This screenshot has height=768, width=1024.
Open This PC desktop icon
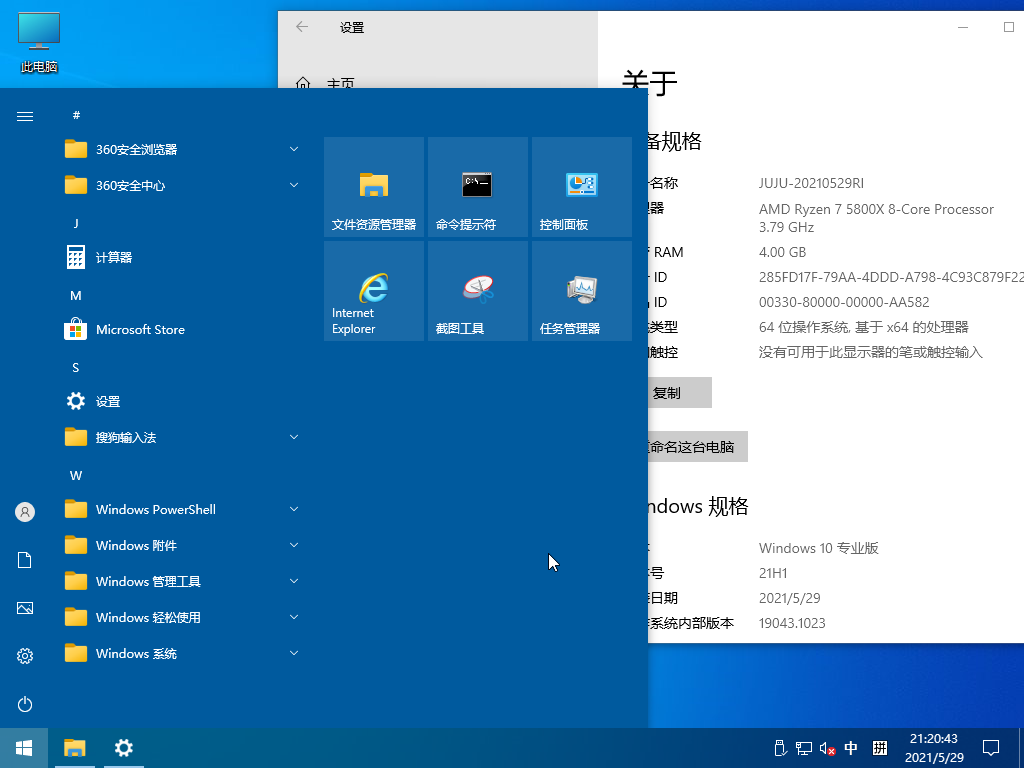coord(39,42)
